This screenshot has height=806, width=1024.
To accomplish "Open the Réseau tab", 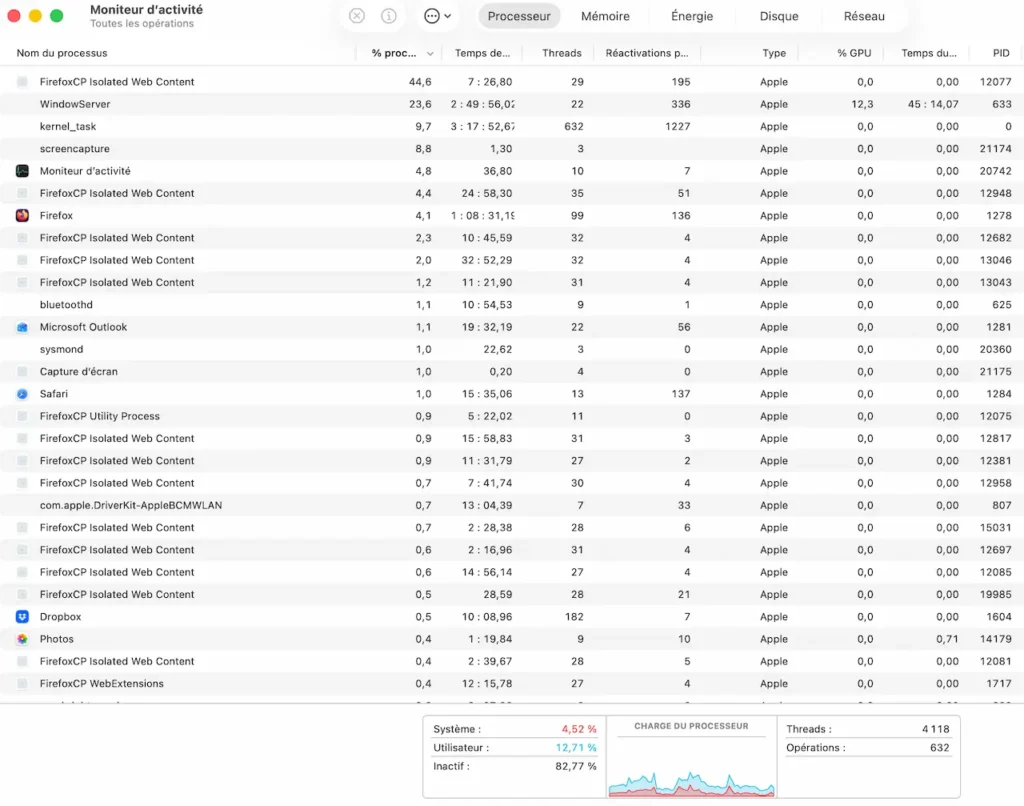I will tap(864, 16).
